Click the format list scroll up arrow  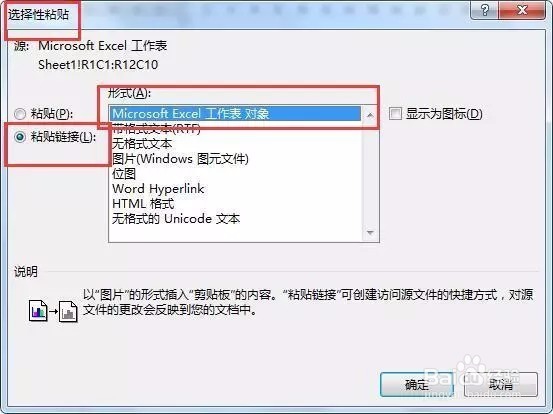coord(370,115)
